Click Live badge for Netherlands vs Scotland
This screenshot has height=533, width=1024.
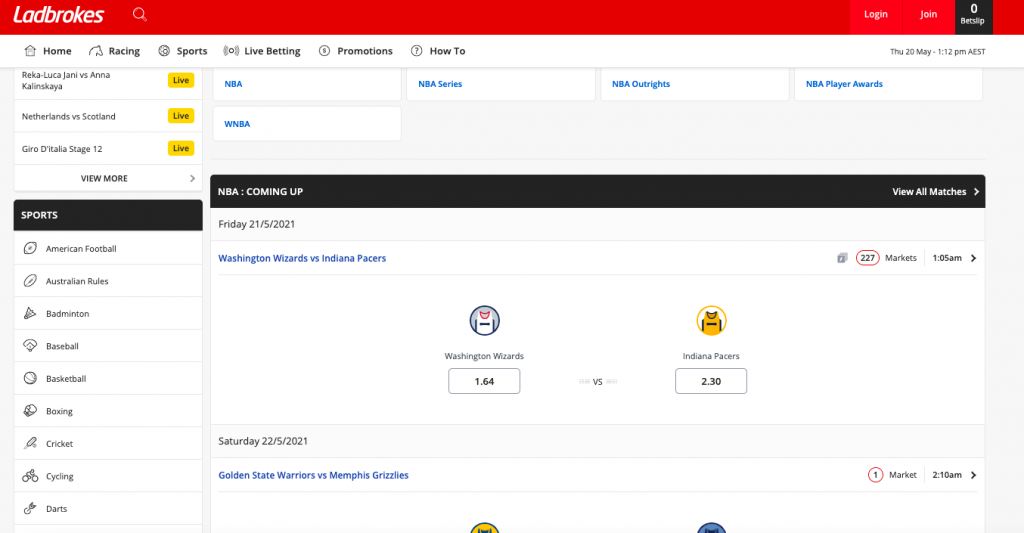181,116
